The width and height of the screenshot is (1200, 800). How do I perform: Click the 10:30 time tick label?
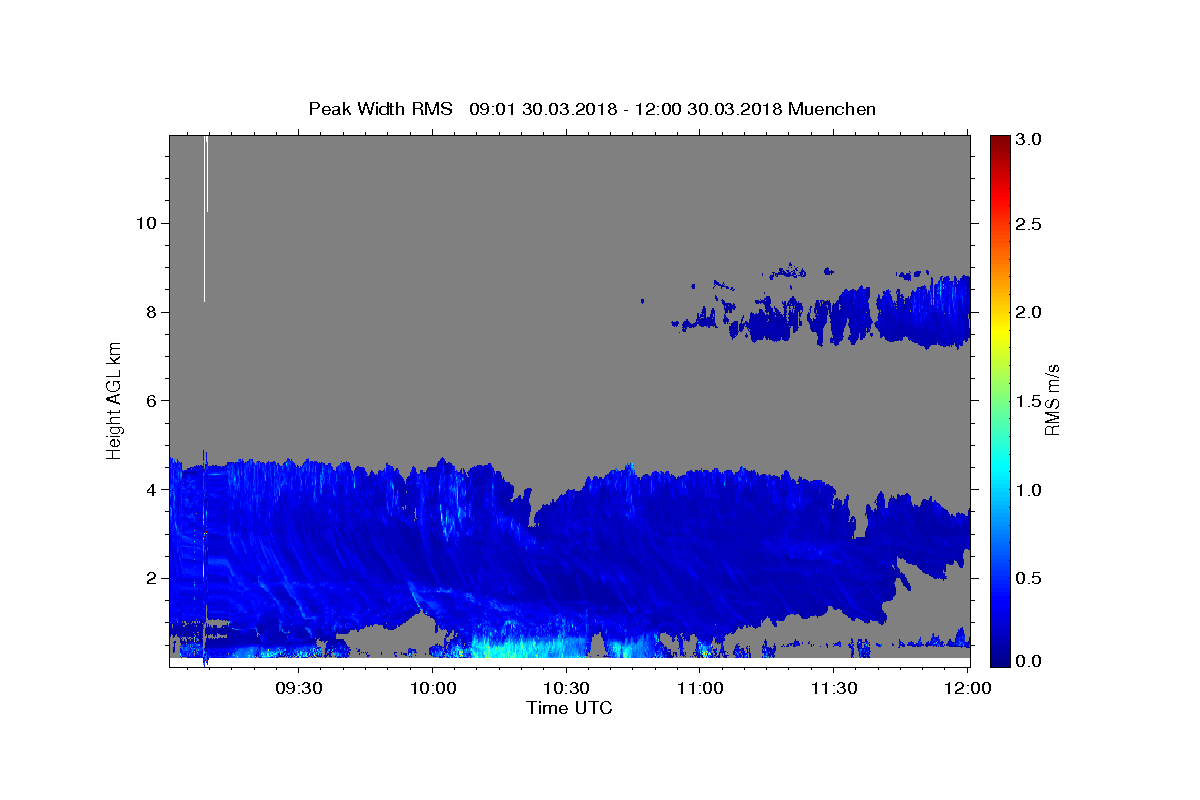(x=566, y=688)
